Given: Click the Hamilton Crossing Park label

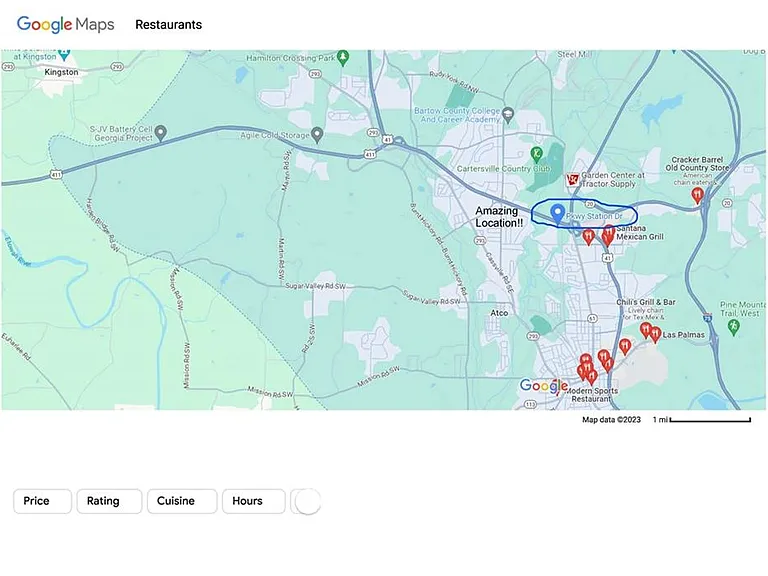Looking at the screenshot, I should (291, 58).
